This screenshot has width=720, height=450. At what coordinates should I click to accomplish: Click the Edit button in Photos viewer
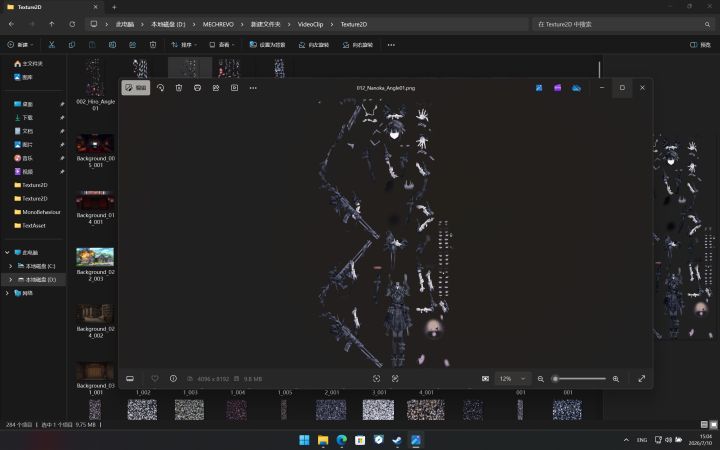click(x=135, y=88)
